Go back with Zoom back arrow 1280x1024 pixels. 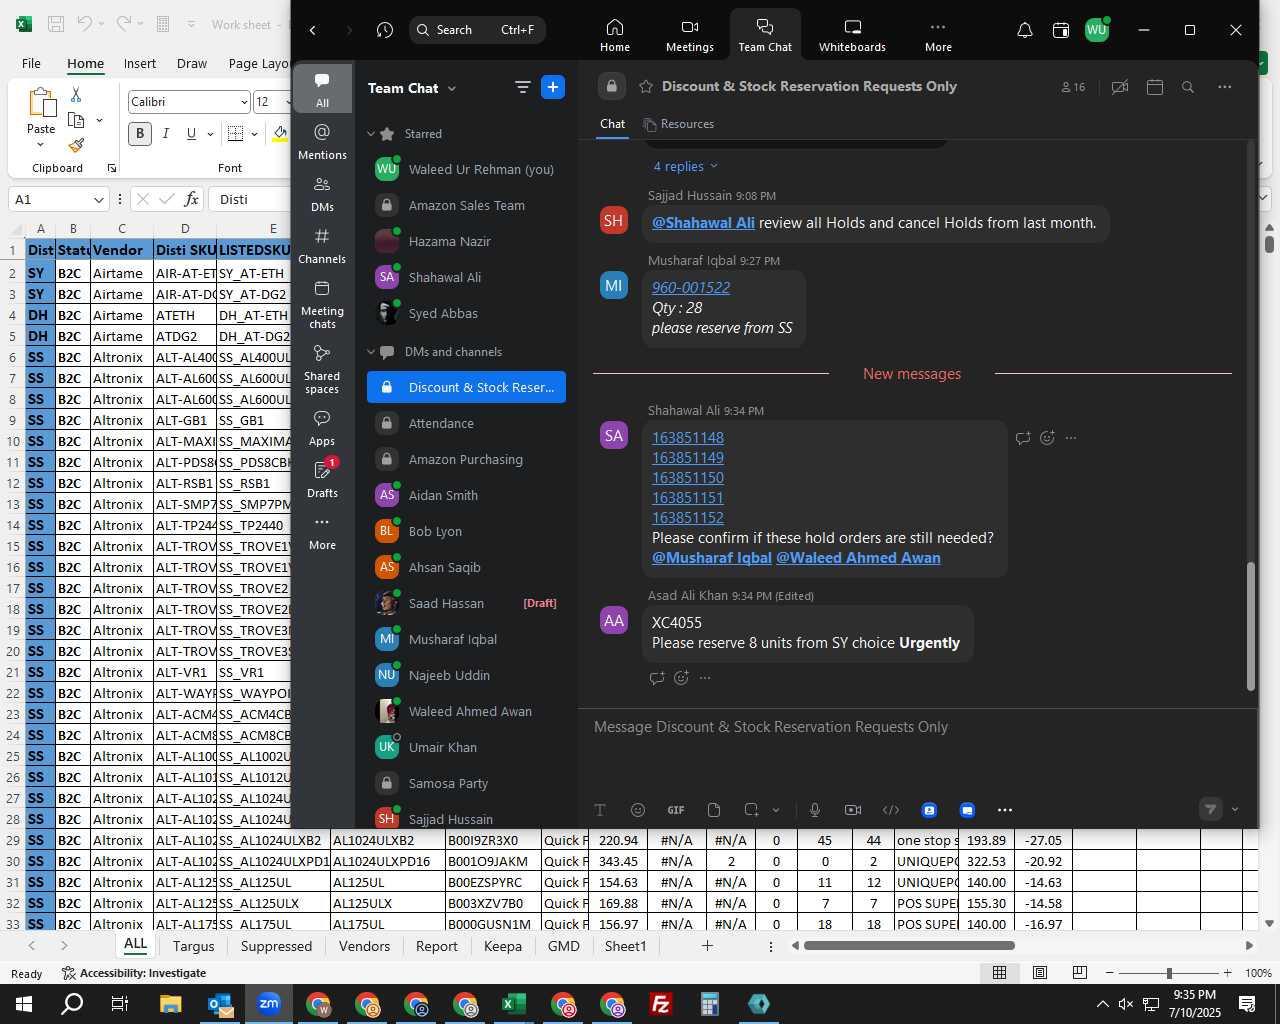pos(313,30)
